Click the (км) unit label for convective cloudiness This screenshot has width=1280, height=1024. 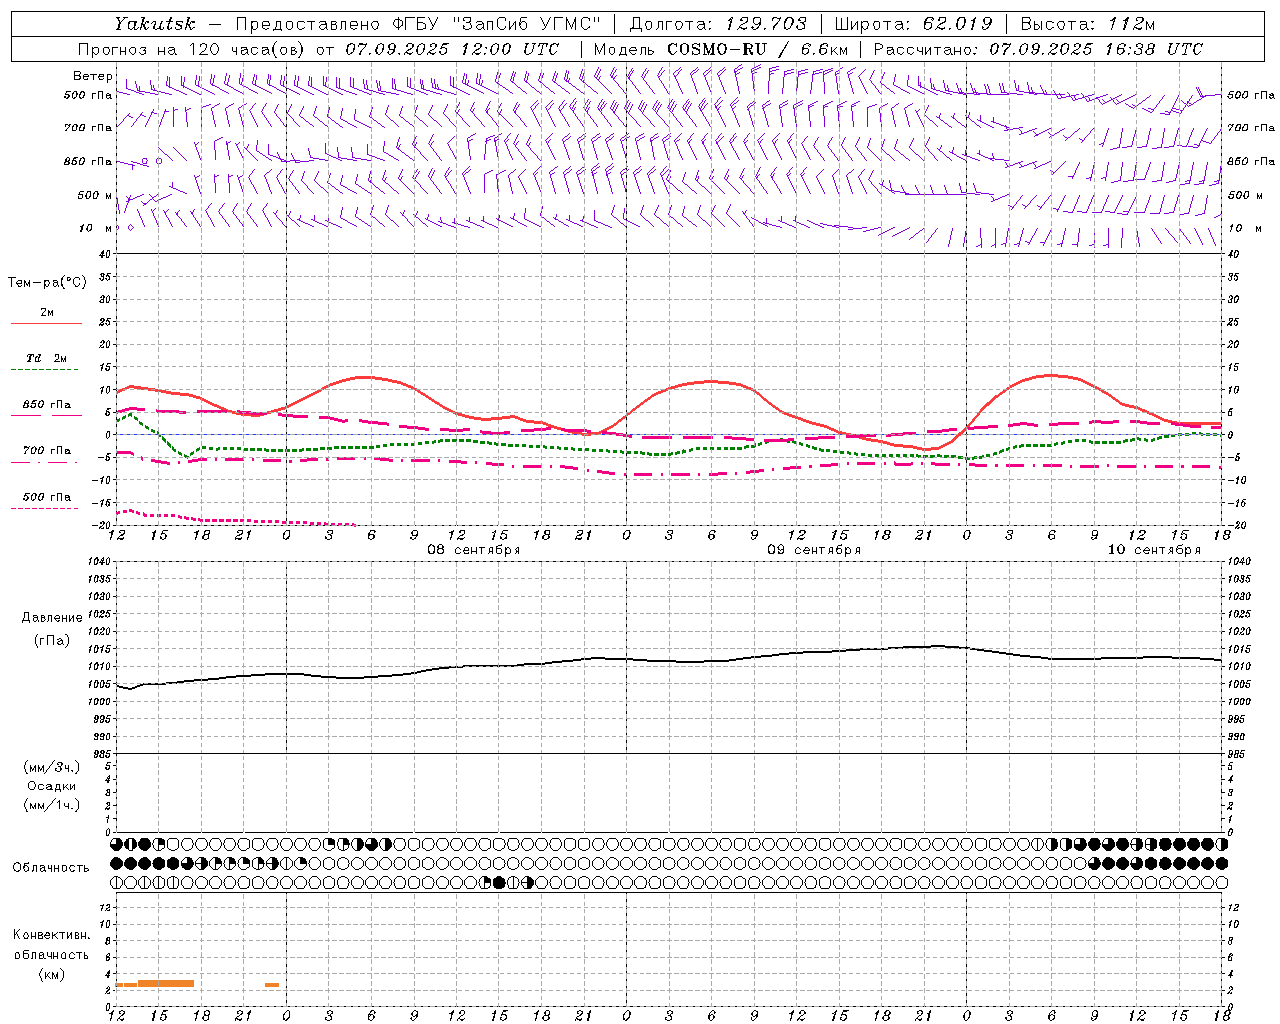coord(52,974)
